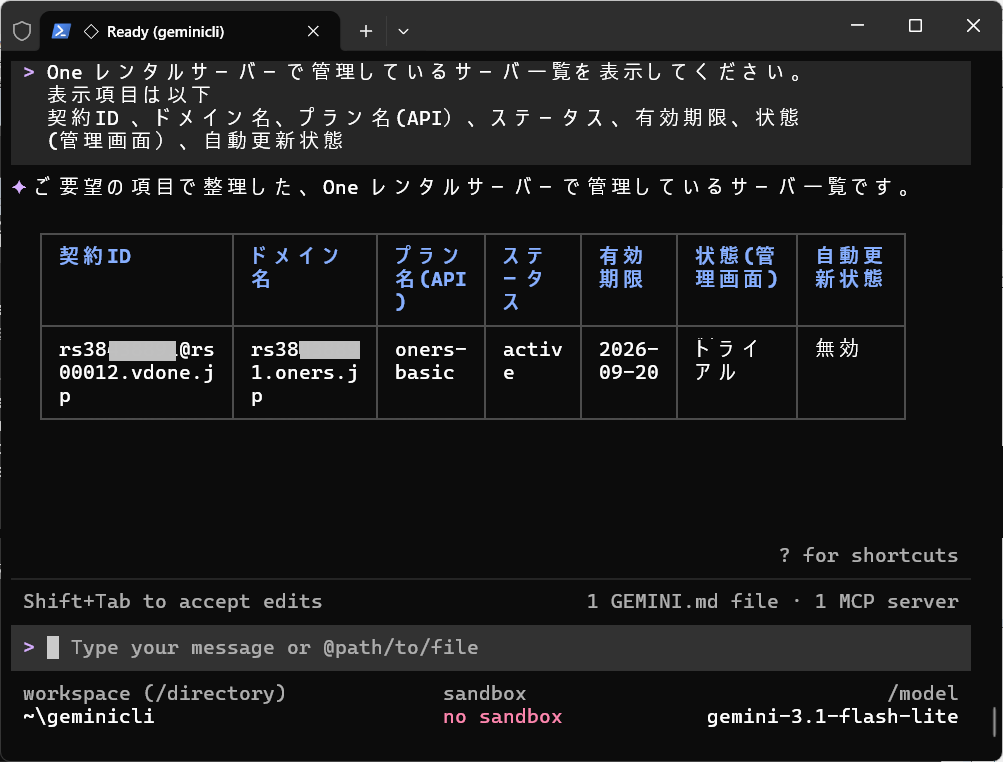Click the ~\geminicli workspace path

(89, 717)
